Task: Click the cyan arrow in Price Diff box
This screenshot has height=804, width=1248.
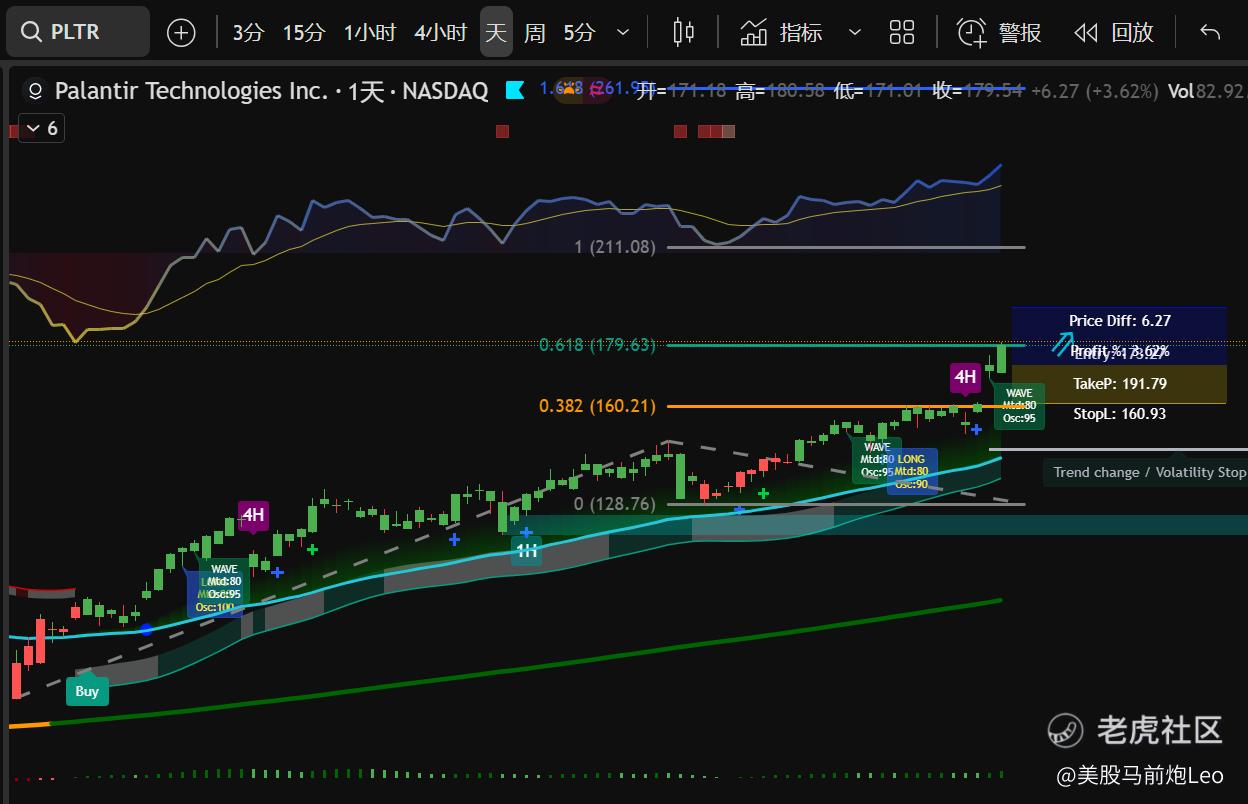Action: pyautogui.click(x=1061, y=343)
